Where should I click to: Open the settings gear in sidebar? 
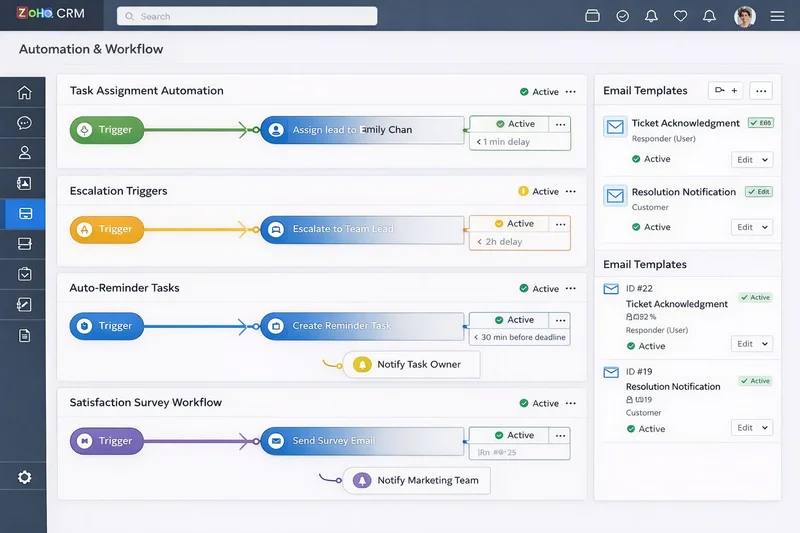[x=24, y=477]
